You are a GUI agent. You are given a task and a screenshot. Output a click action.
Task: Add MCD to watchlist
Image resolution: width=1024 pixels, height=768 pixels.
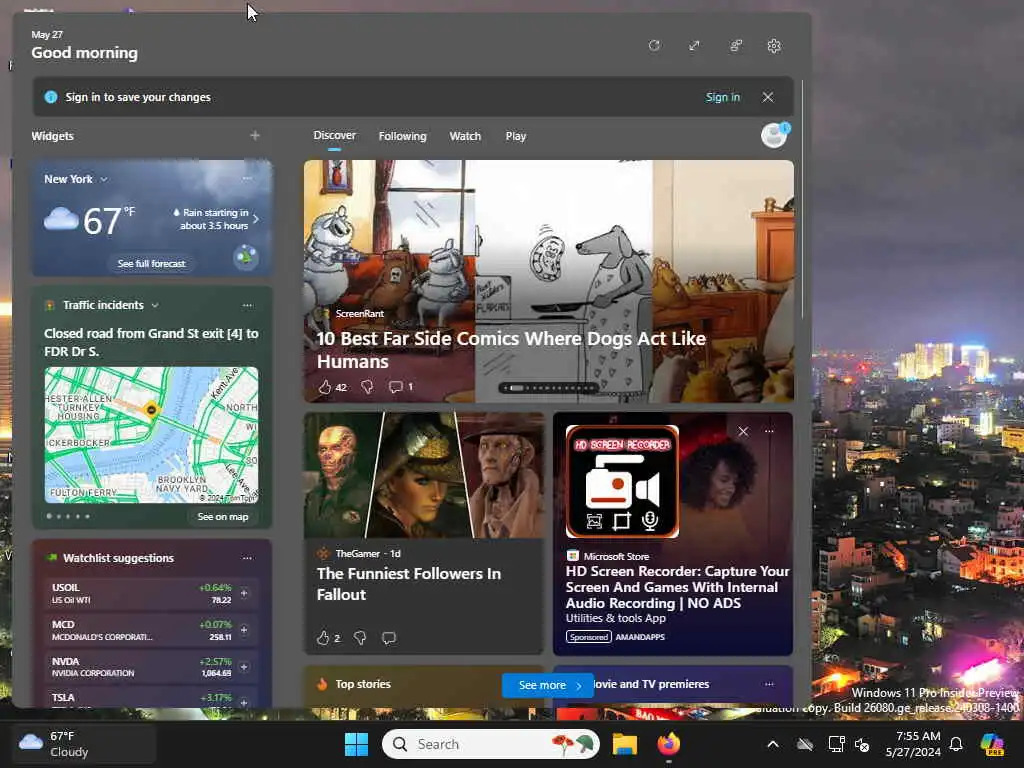pos(244,630)
